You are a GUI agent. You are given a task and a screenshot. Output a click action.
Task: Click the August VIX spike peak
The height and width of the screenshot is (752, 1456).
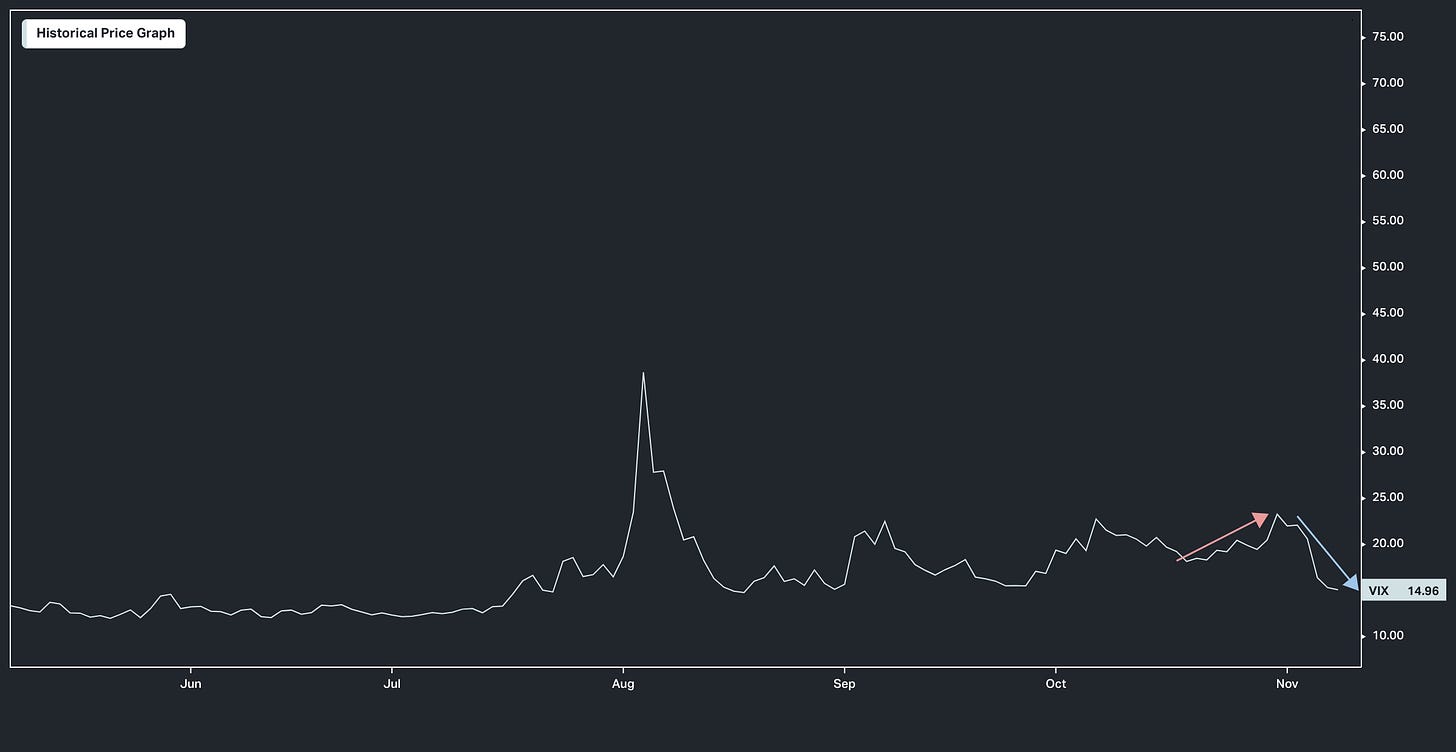[643, 373]
